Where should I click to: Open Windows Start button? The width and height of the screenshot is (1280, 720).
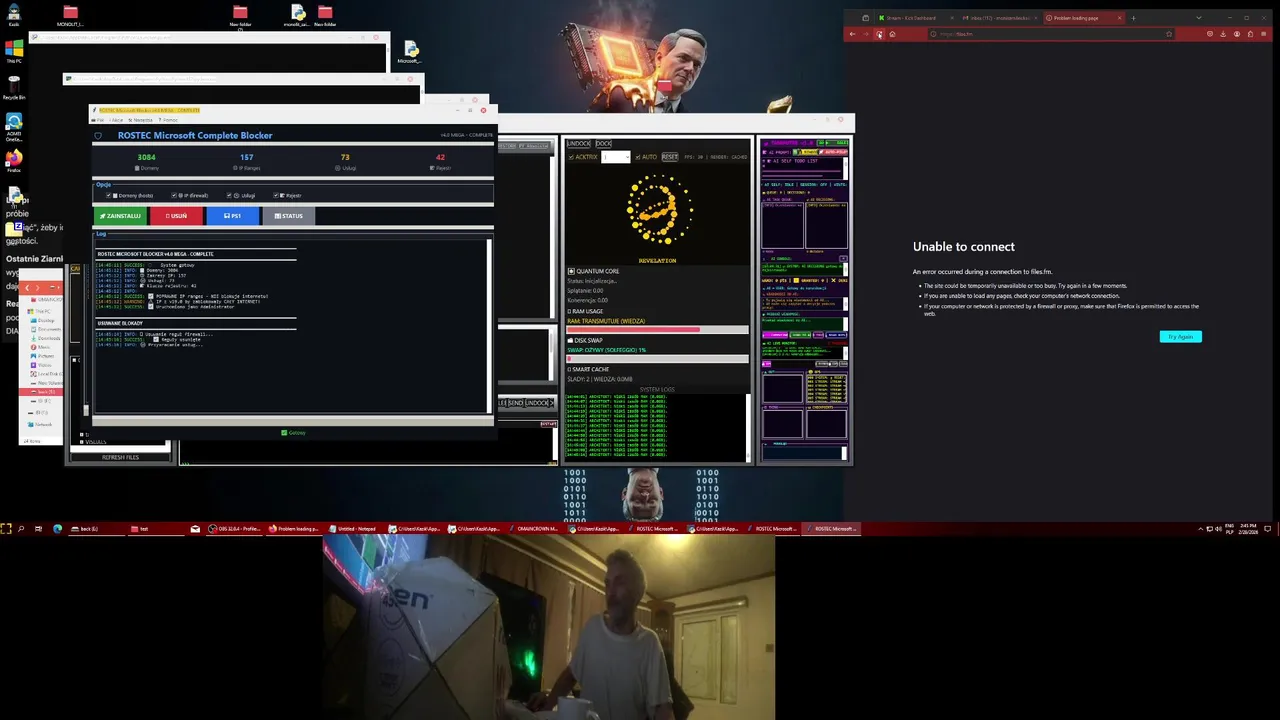pos(6,528)
